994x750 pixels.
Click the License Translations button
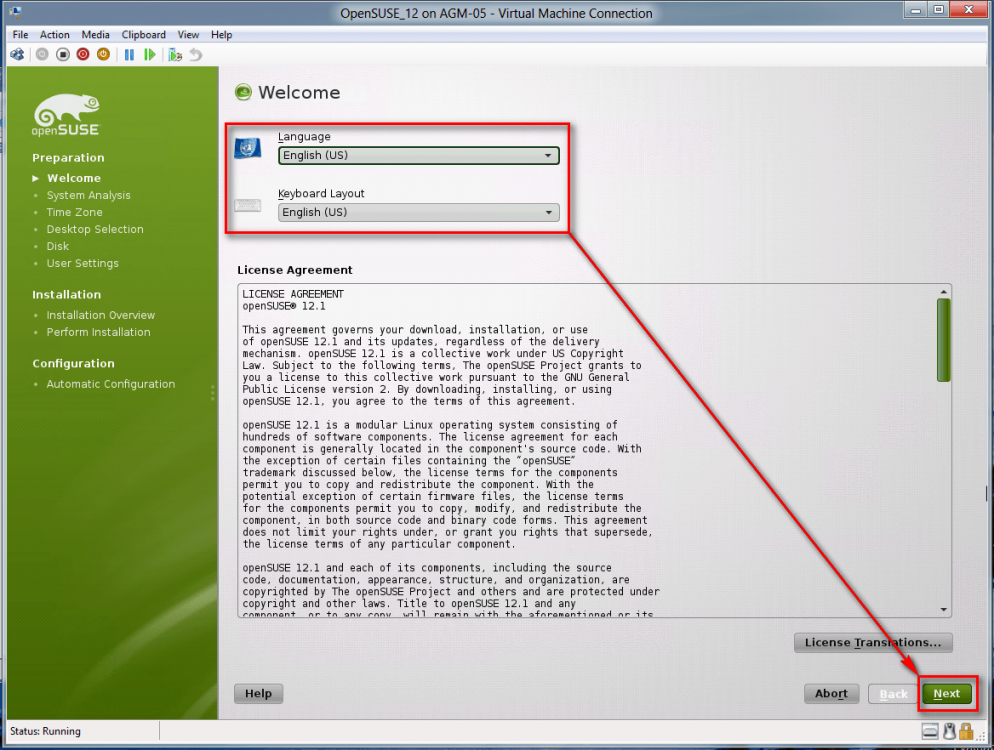coord(873,643)
